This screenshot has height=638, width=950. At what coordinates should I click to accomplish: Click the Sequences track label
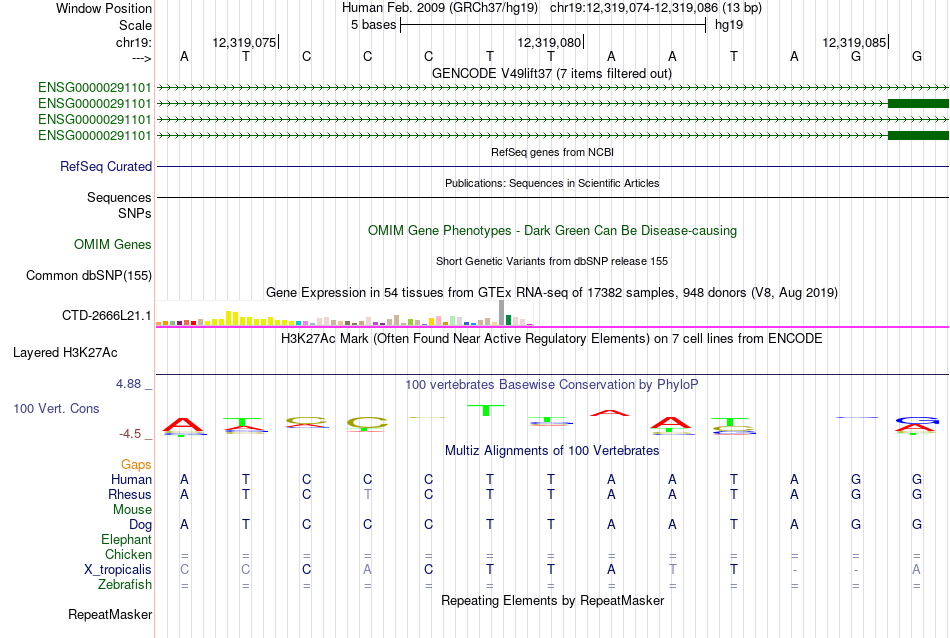click(x=119, y=198)
